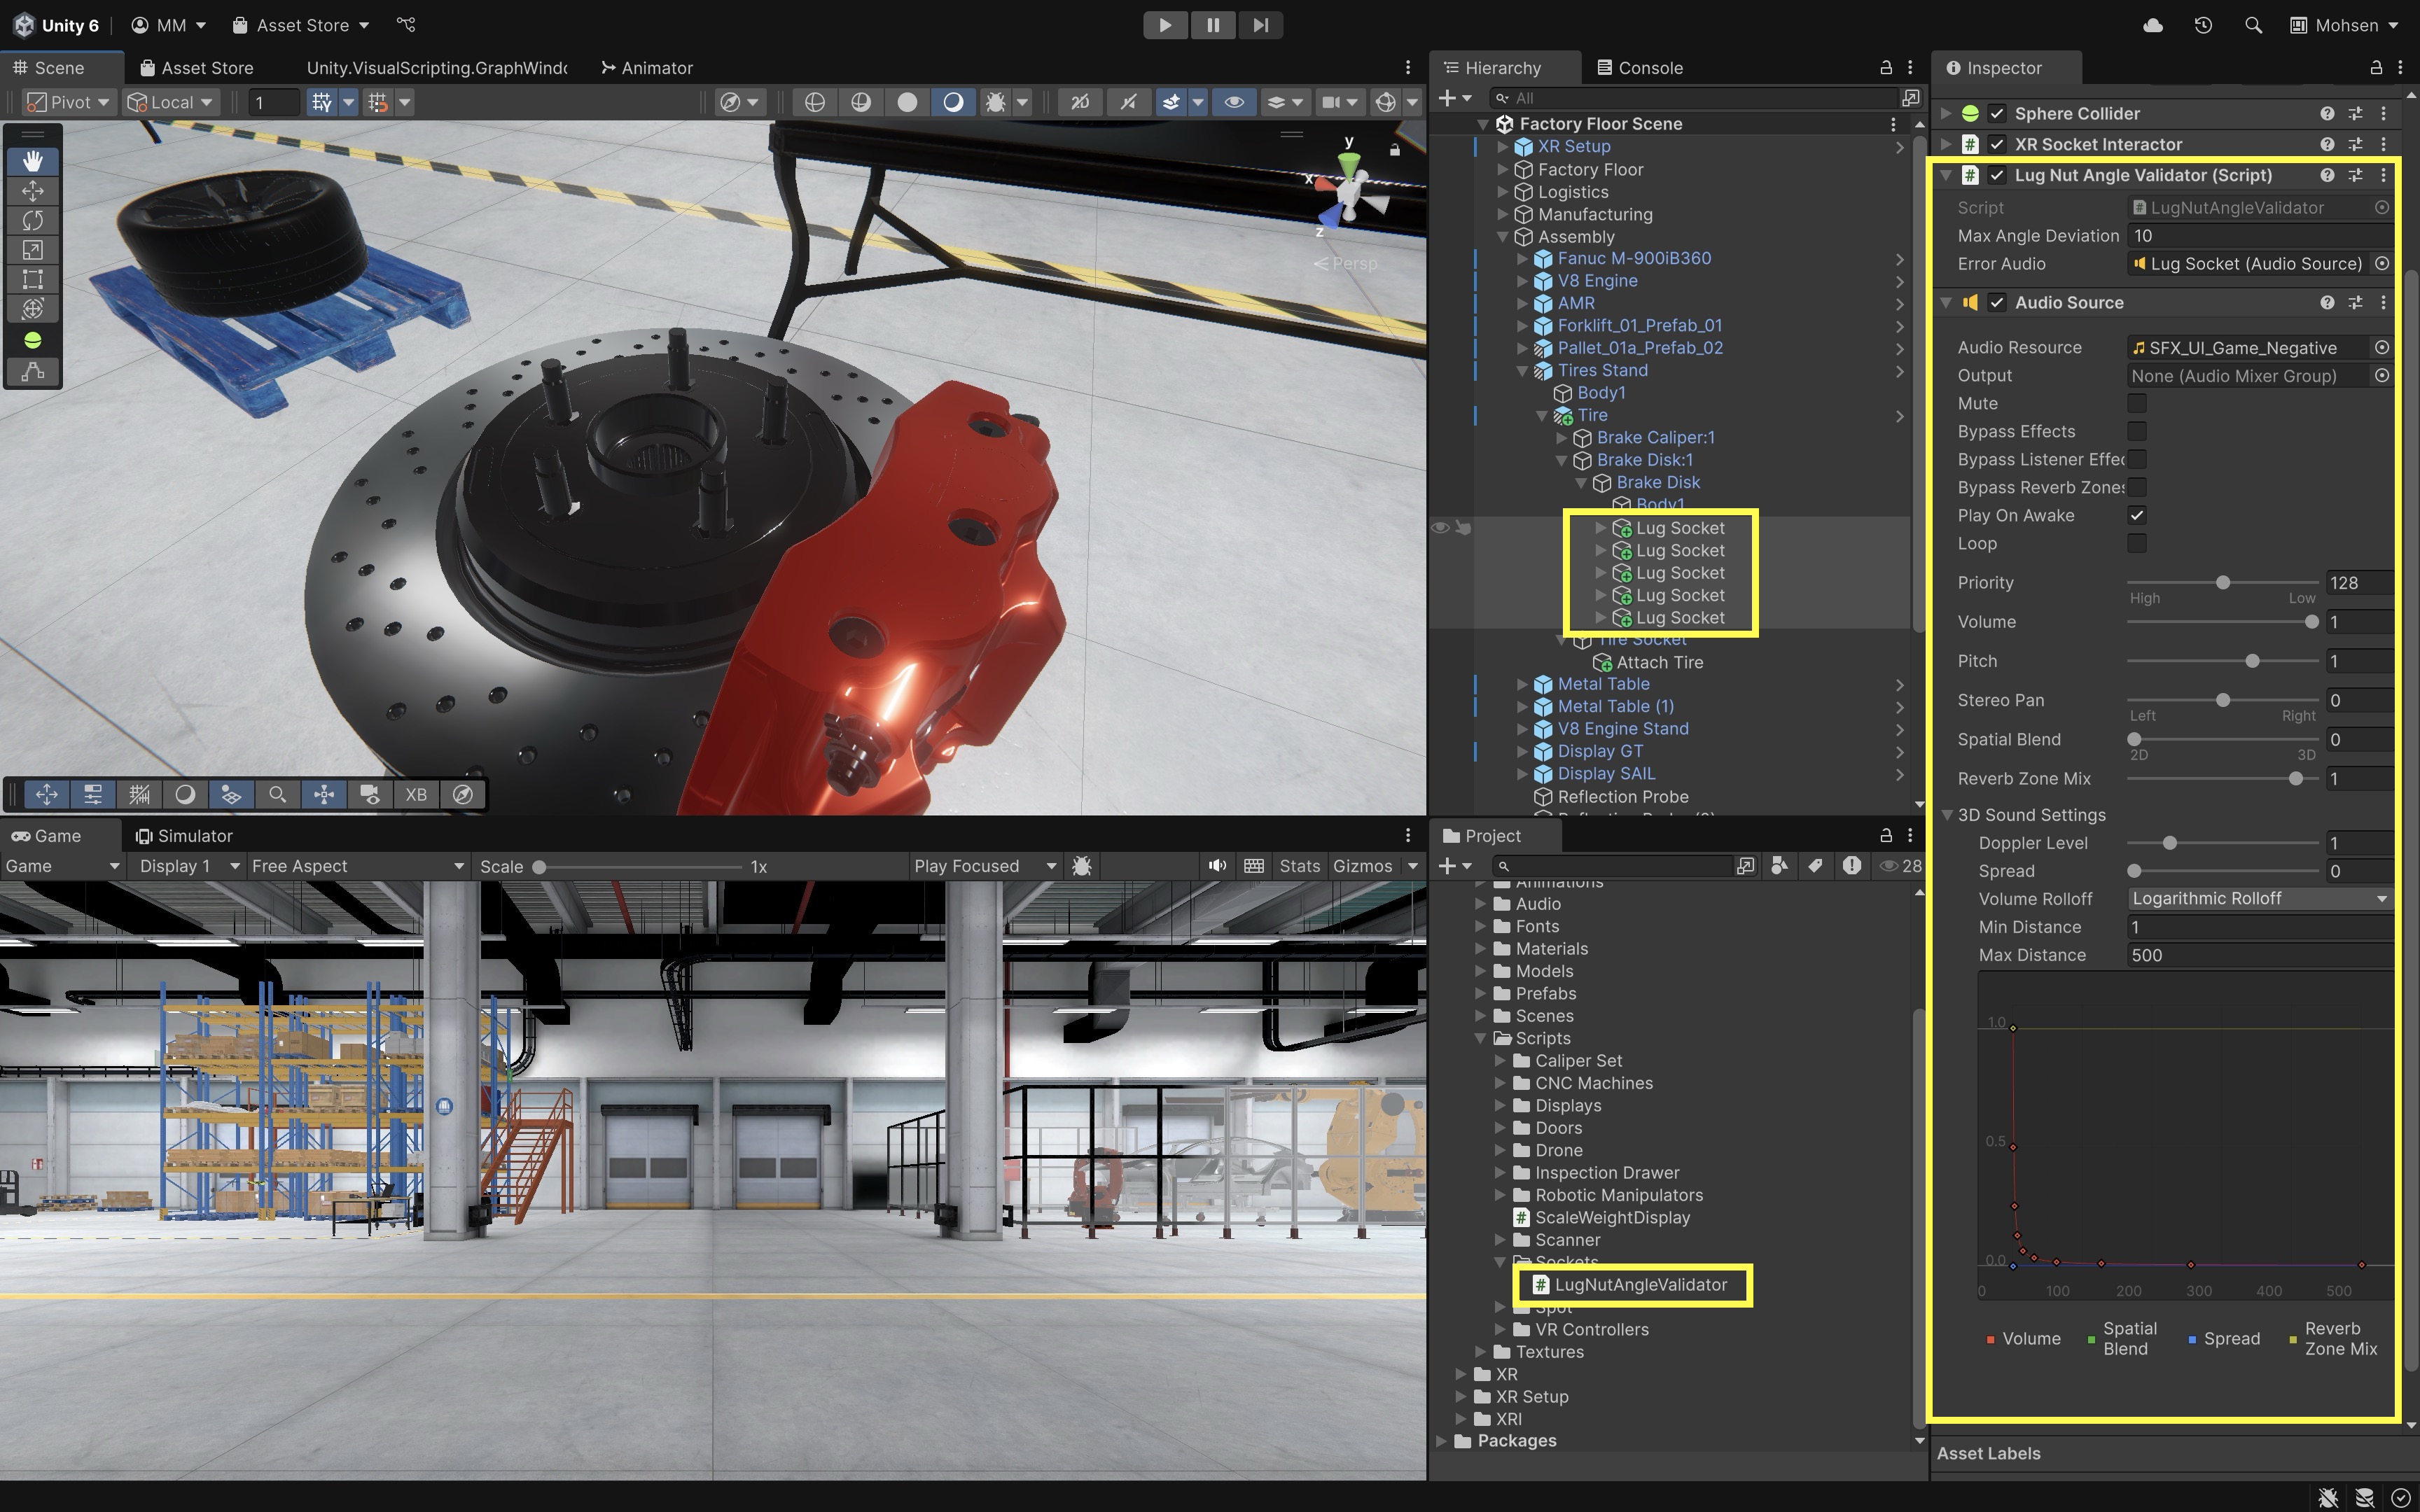Click the Stats button in Game view
This screenshot has height=1512, width=2420.
pos(1299,866)
